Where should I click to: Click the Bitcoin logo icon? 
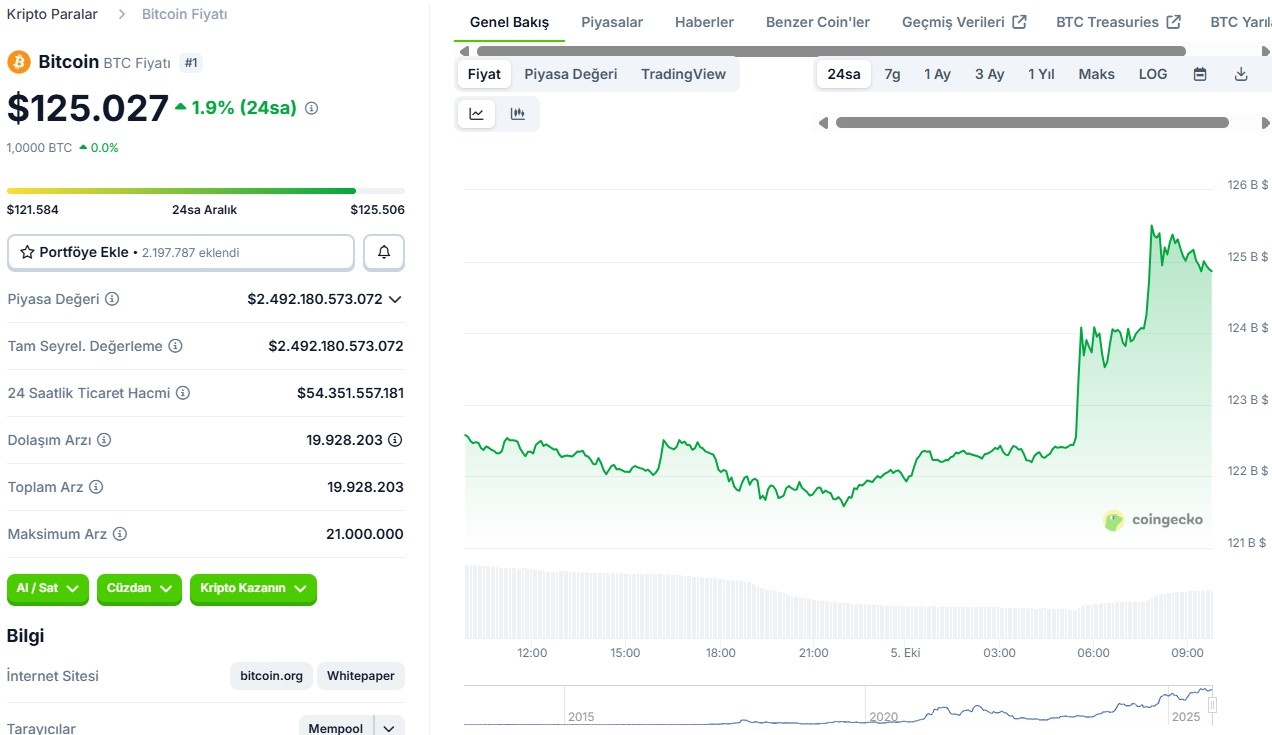[19, 62]
